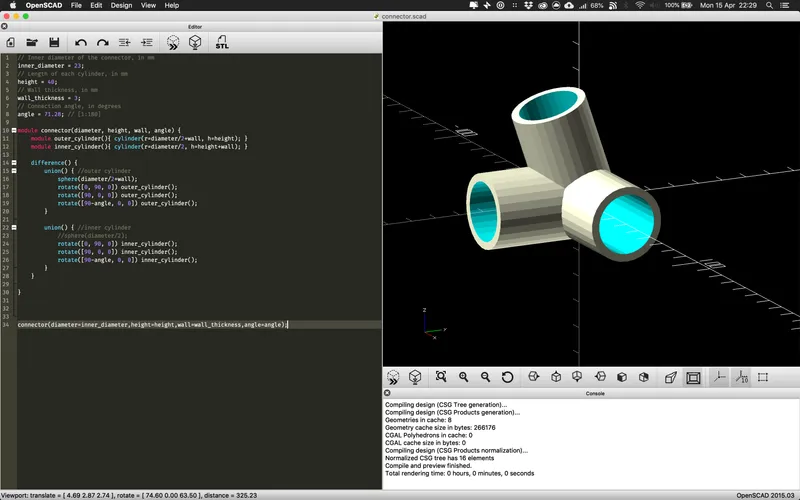Click the Wi-Fi icon in the menu bar

coord(639,5)
